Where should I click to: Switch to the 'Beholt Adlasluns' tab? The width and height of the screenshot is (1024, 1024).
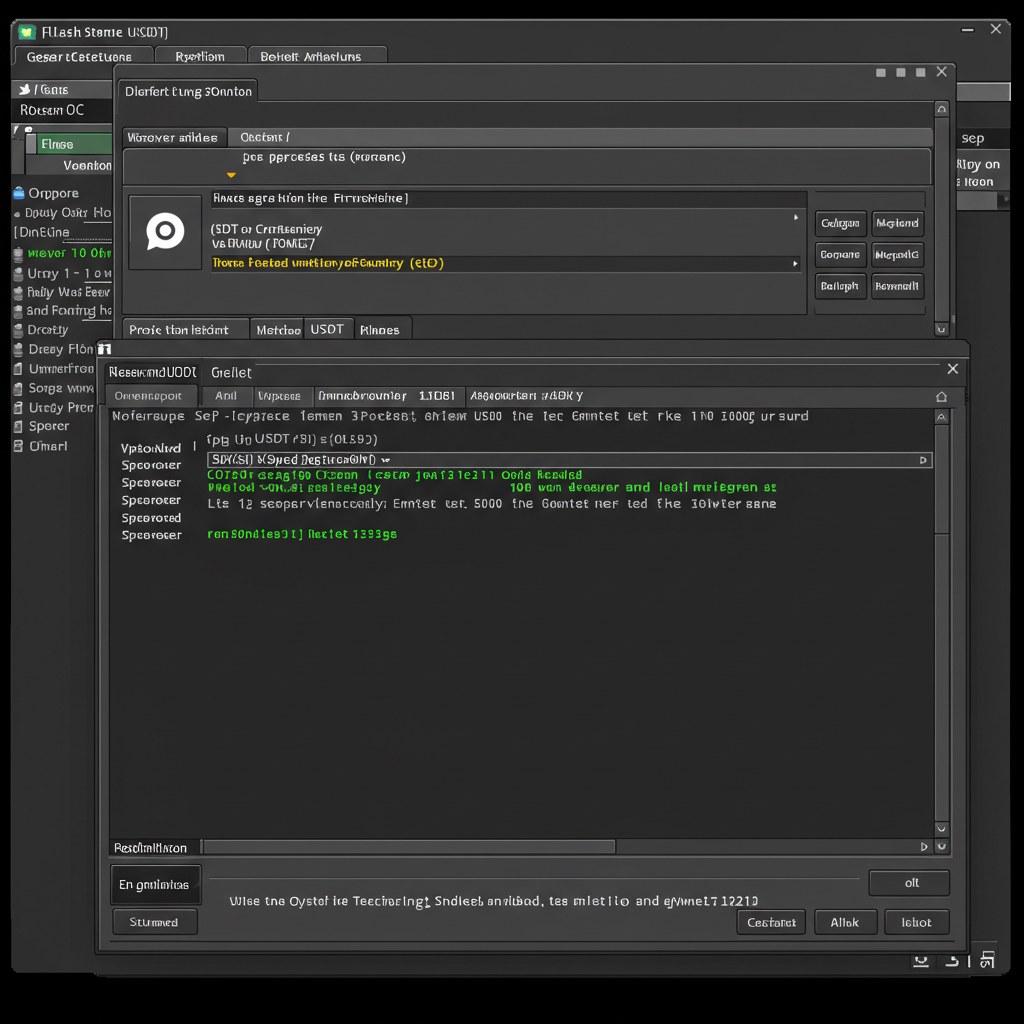[x=317, y=56]
